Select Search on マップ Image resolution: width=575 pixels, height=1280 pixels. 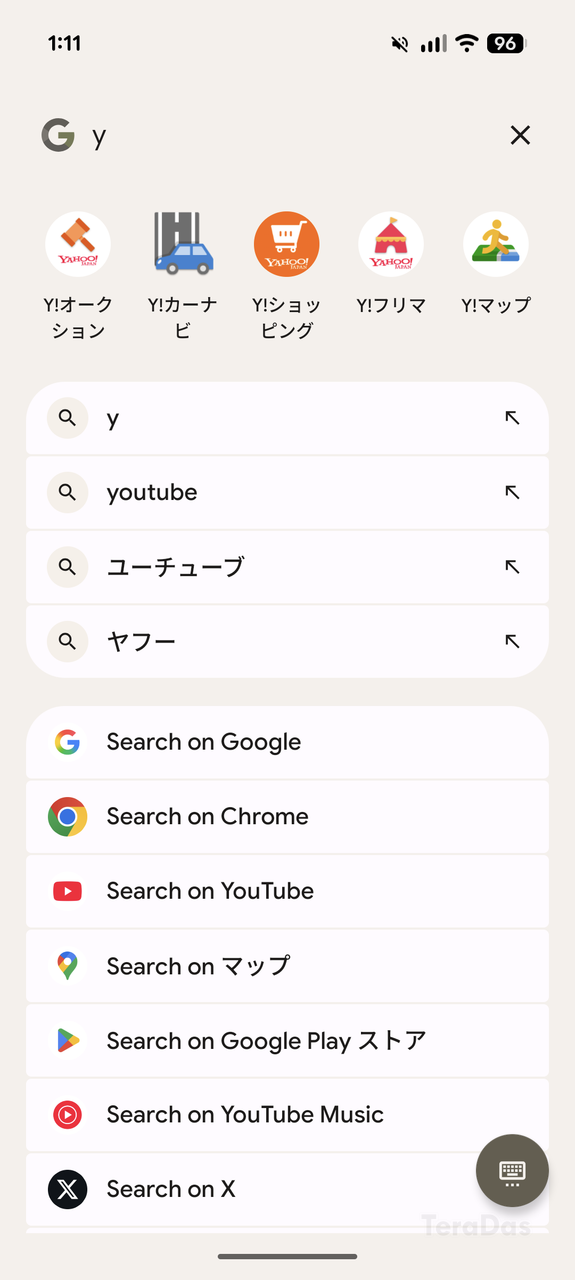[x=287, y=966]
